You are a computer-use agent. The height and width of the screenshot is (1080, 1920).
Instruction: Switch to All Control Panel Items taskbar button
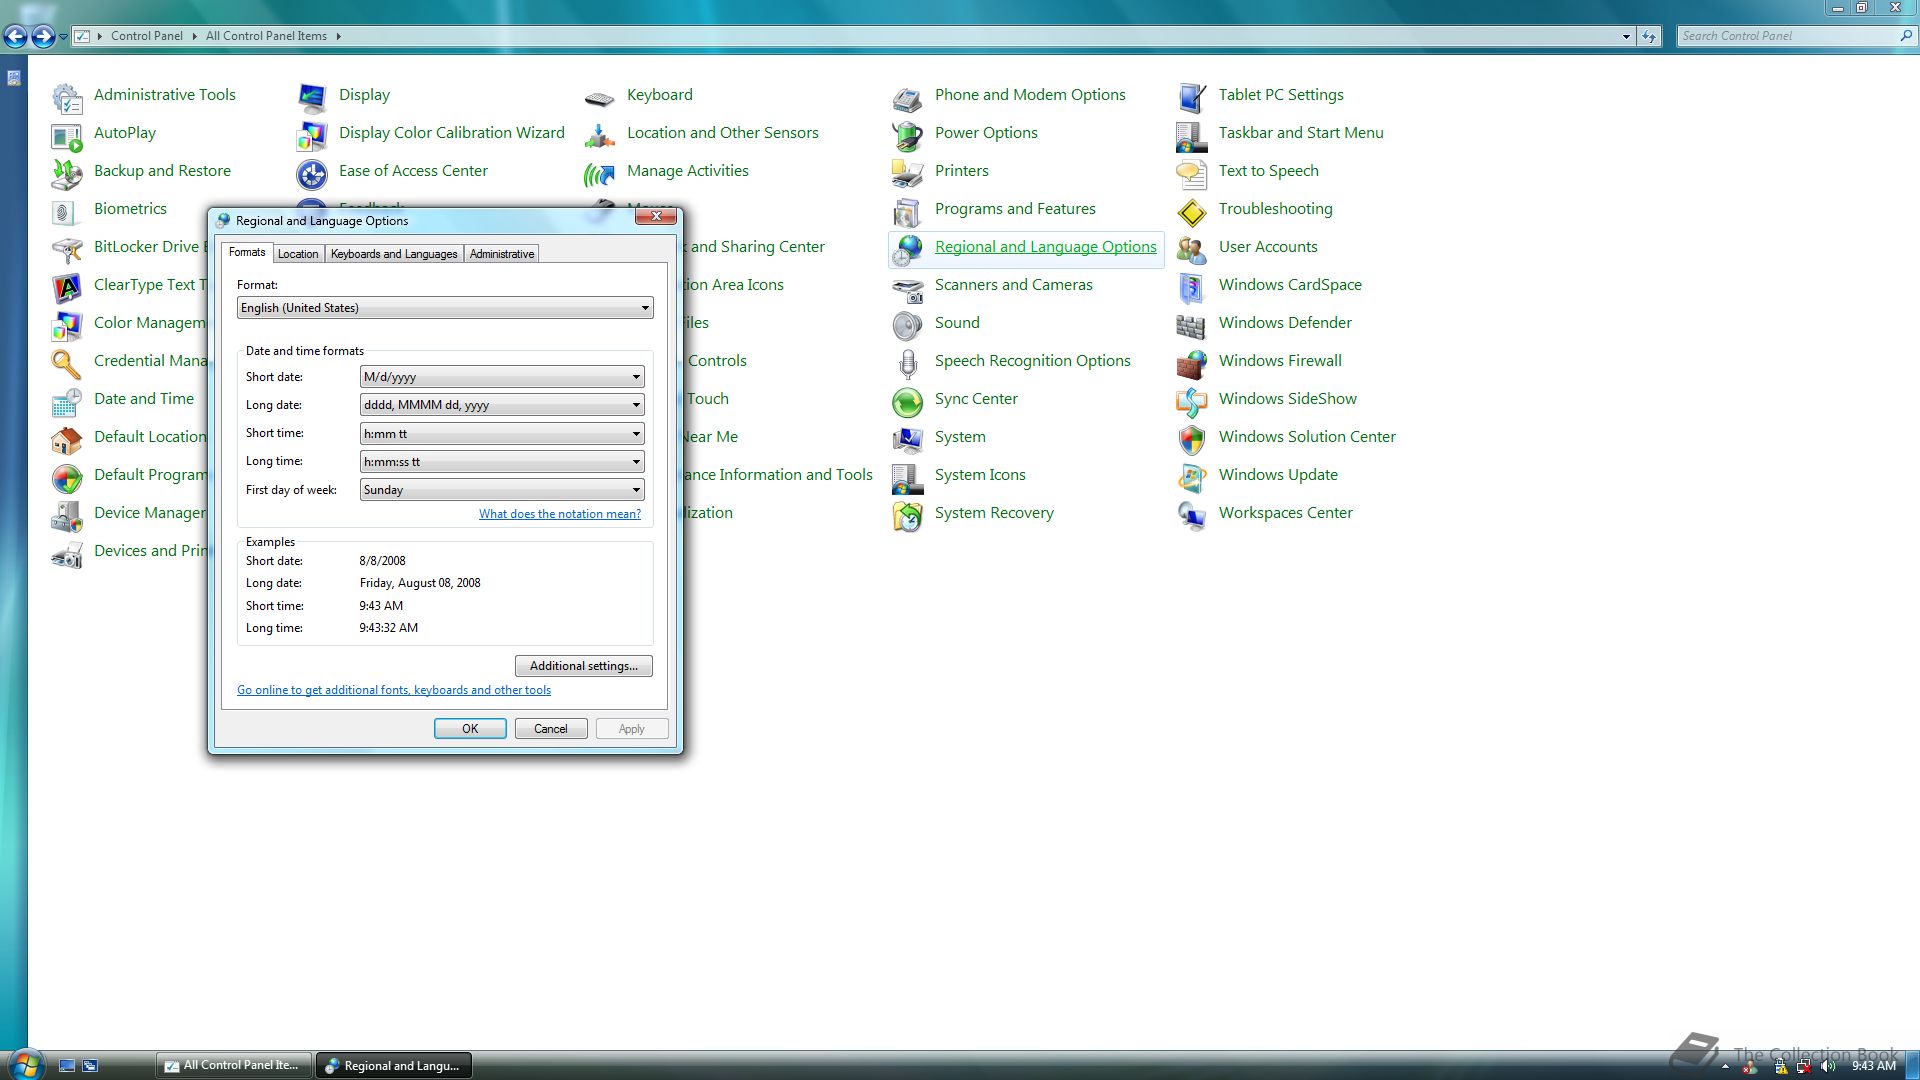[x=234, y=1065]
